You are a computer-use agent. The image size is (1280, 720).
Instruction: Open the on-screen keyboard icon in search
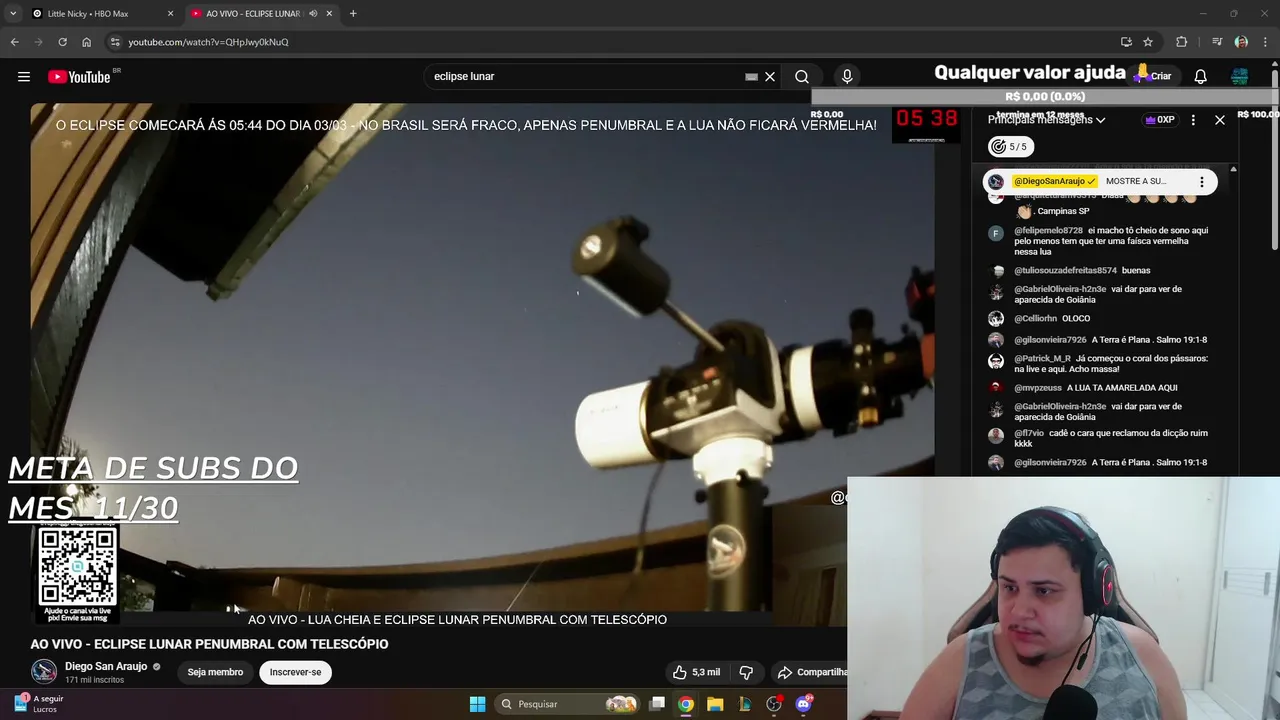(x=751, y=76)
